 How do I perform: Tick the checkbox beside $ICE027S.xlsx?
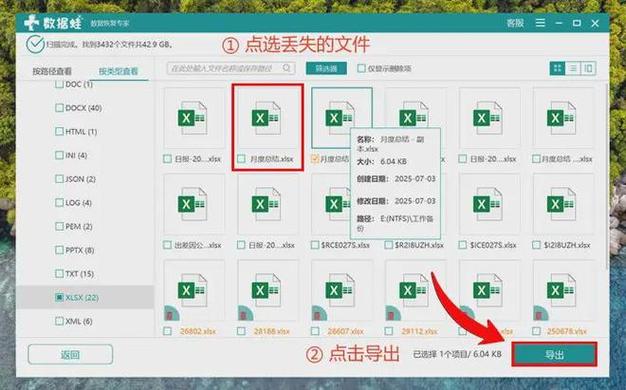pos(463,245)
